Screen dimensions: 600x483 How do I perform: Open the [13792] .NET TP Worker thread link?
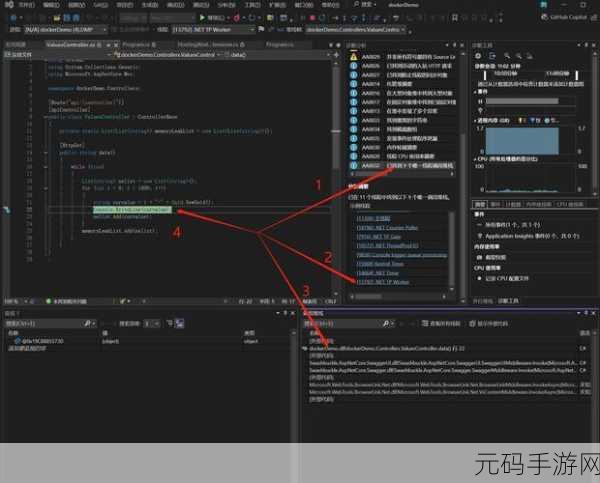(383, 282)
